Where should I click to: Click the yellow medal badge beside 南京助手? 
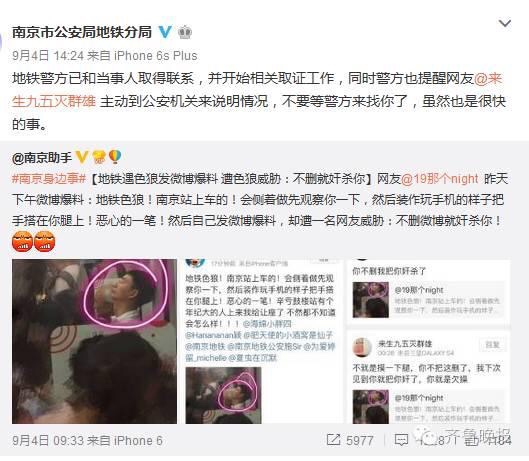click(99, 157)
